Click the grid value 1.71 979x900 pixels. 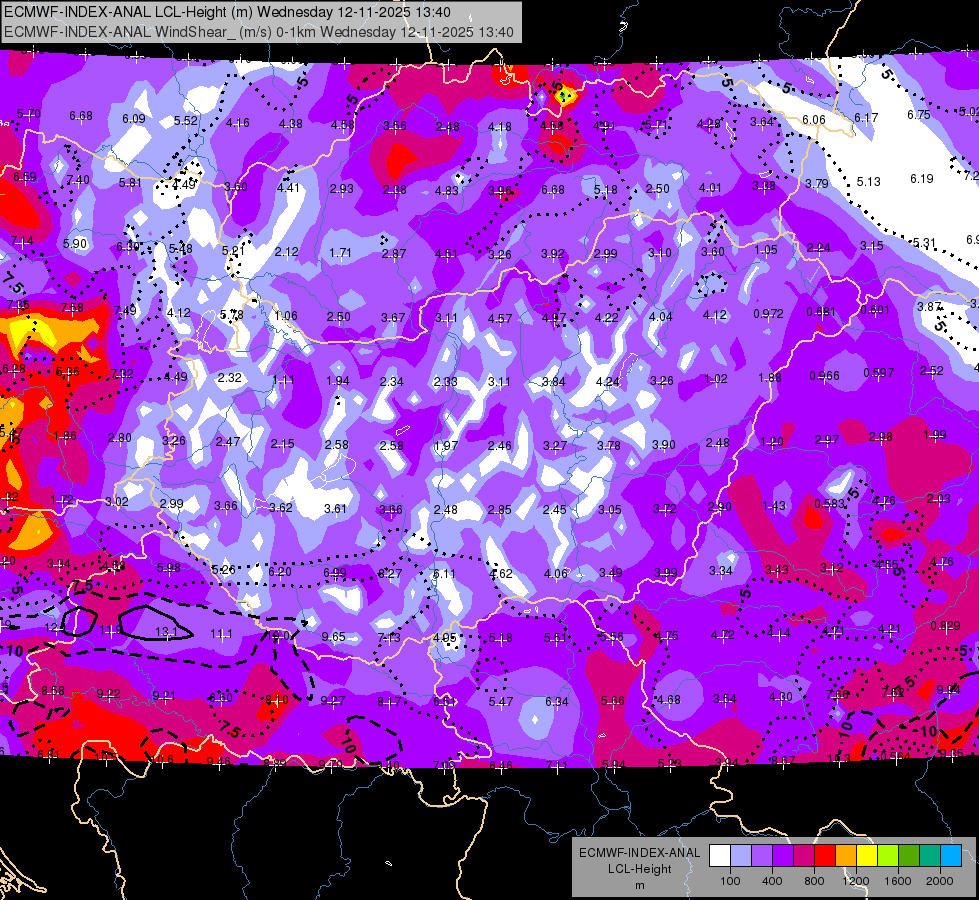pos(340,253)
